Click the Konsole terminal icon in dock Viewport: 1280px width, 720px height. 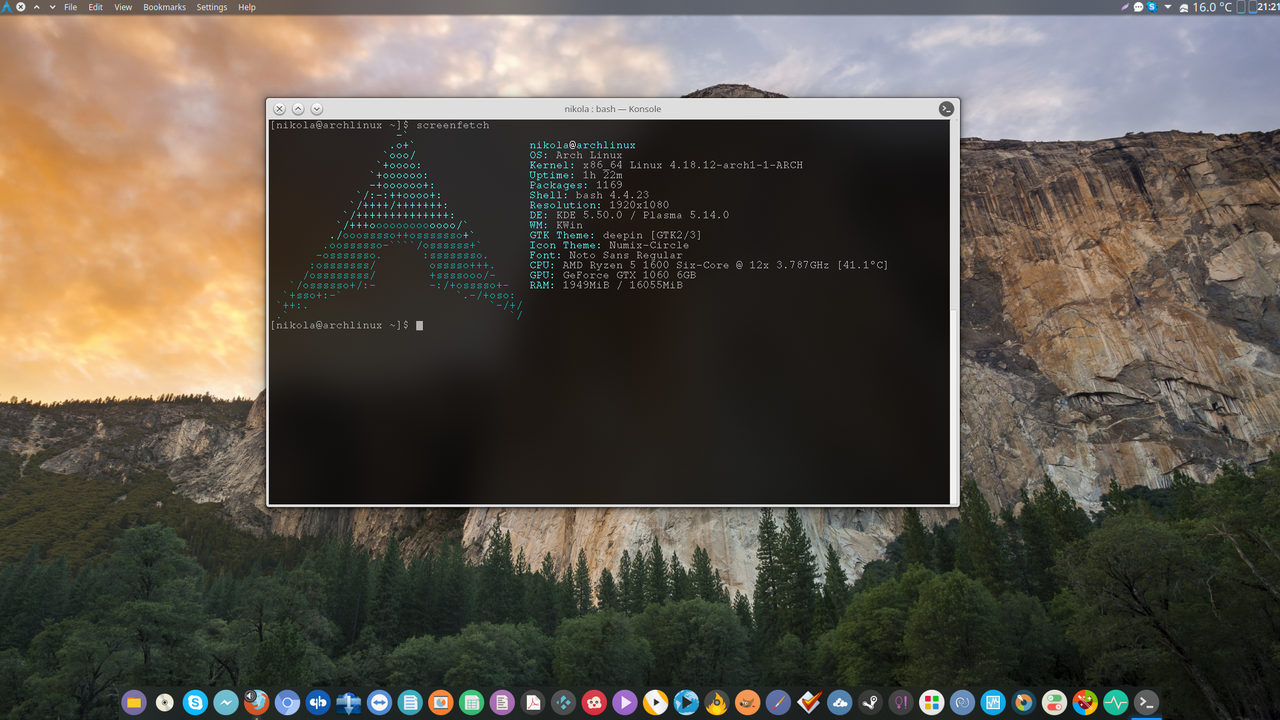pyautogui.click(x=1146, y=703)
